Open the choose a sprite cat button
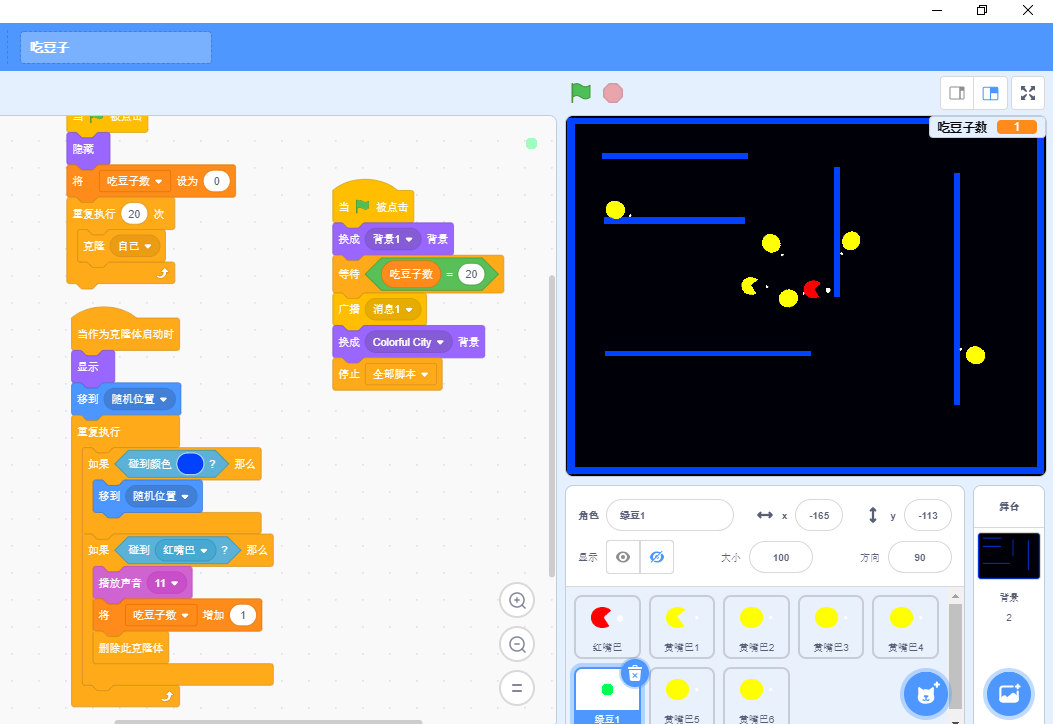This screenshot has width=1053, height=724. 926,694
